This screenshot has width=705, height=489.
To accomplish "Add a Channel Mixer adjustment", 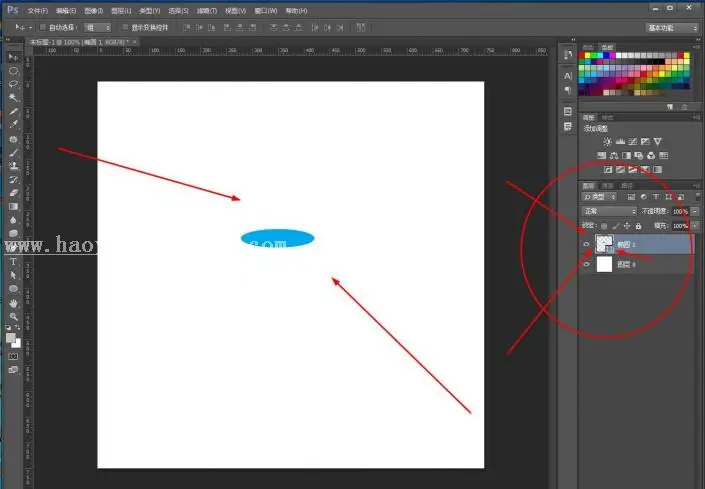I will (651, 156).
